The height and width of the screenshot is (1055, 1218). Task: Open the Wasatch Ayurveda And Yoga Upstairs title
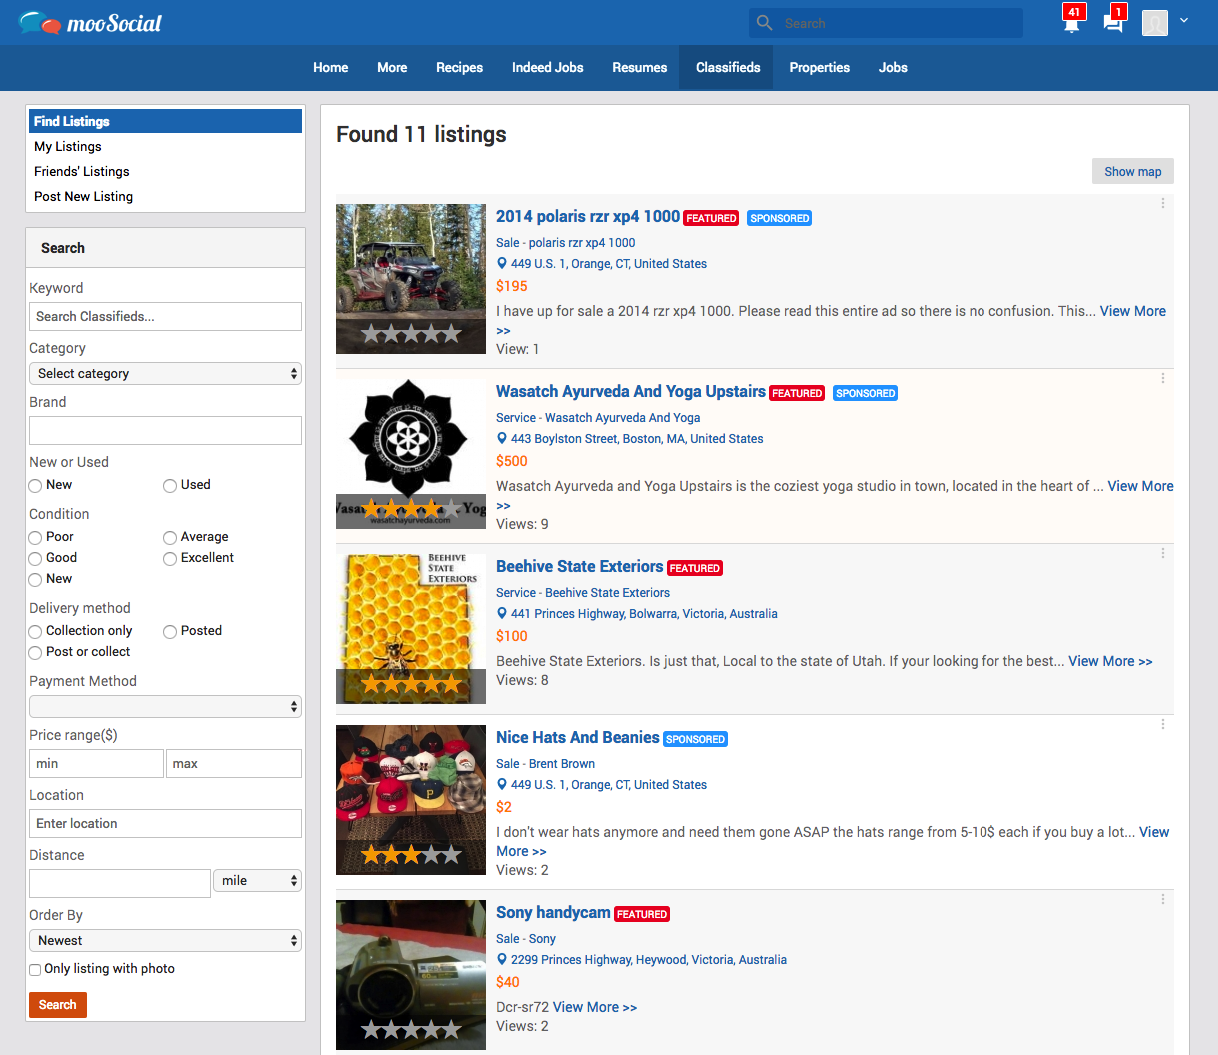631,391
